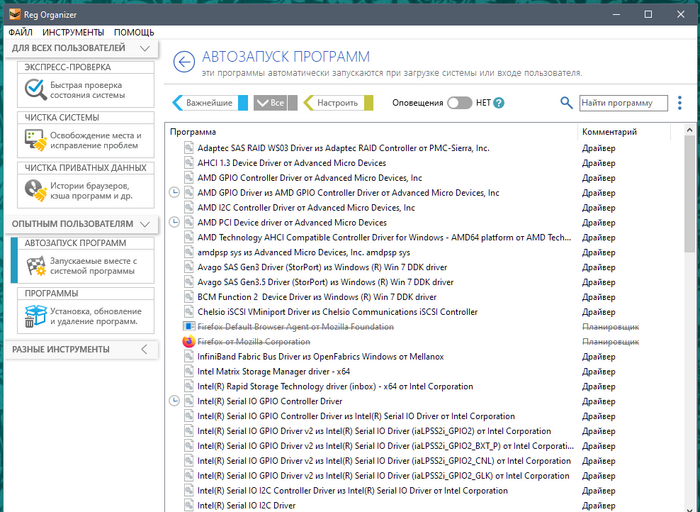Click the Чистка системы cleanup icon

click(x=35, y=139)
